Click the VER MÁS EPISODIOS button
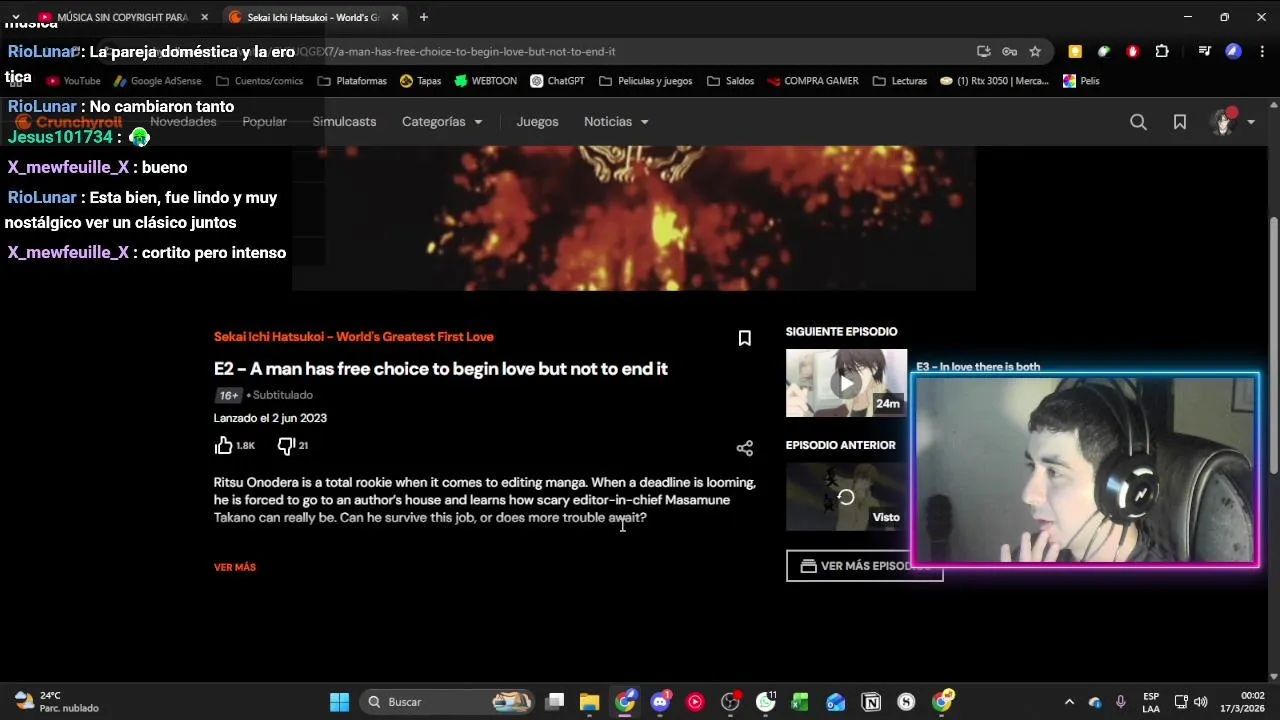Image resolution: width=1280 pixels, height=720 pixels. 864,566
